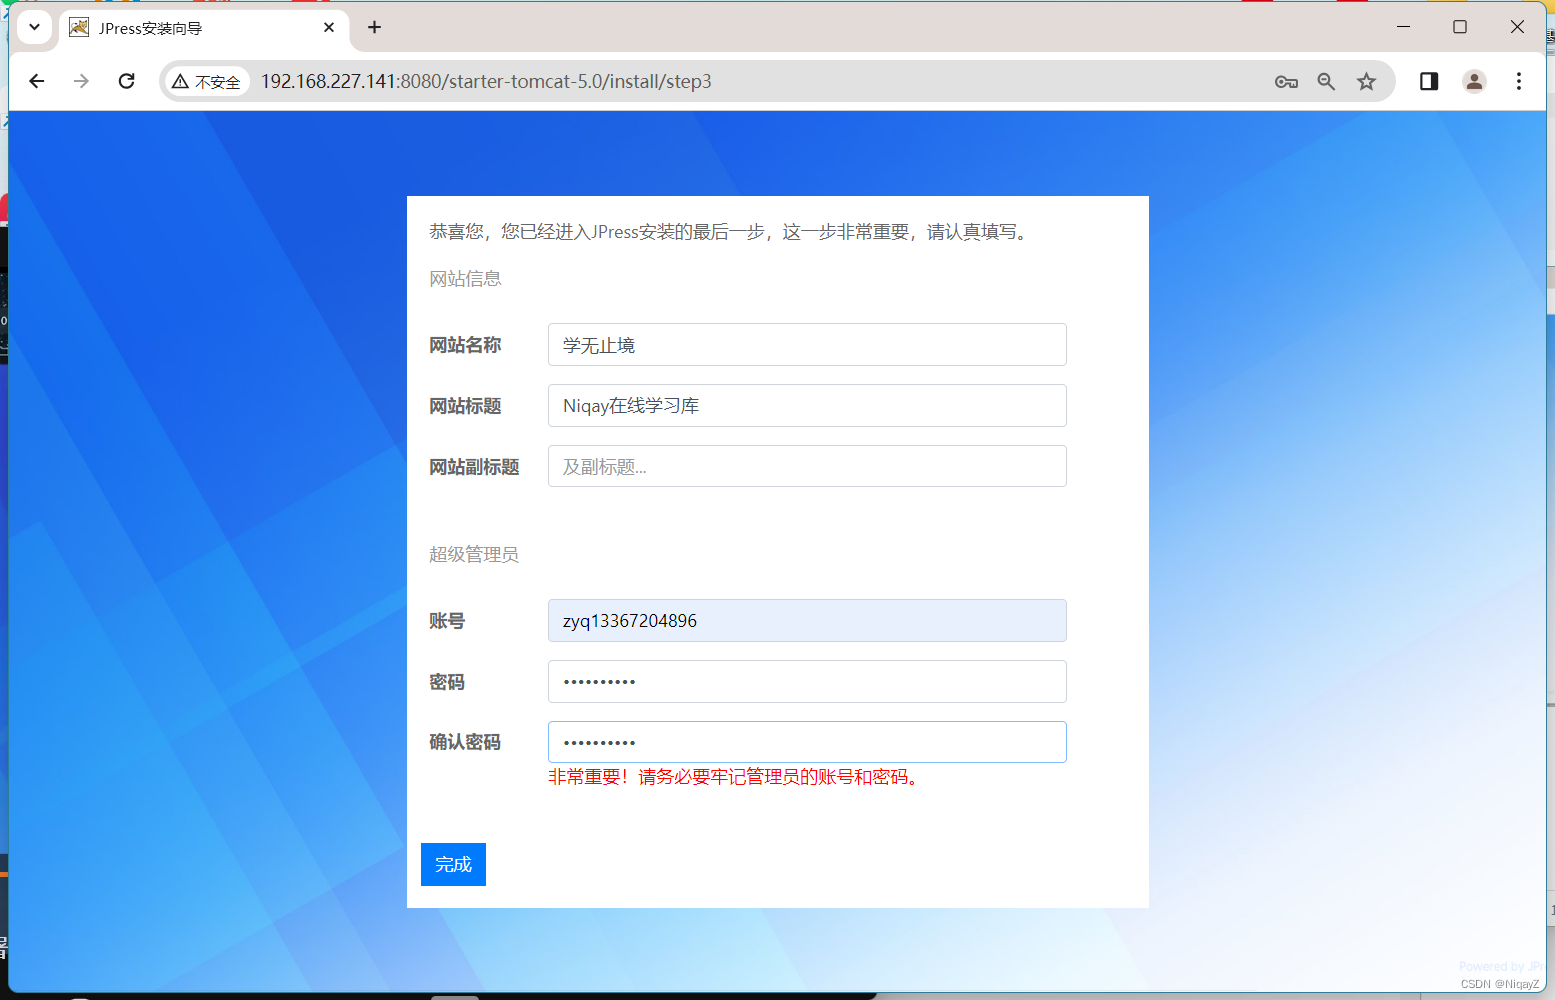This screenshot has height=1000, width=1555.
Task: Reload the page with refresh icon
Action: pos(126,81)
